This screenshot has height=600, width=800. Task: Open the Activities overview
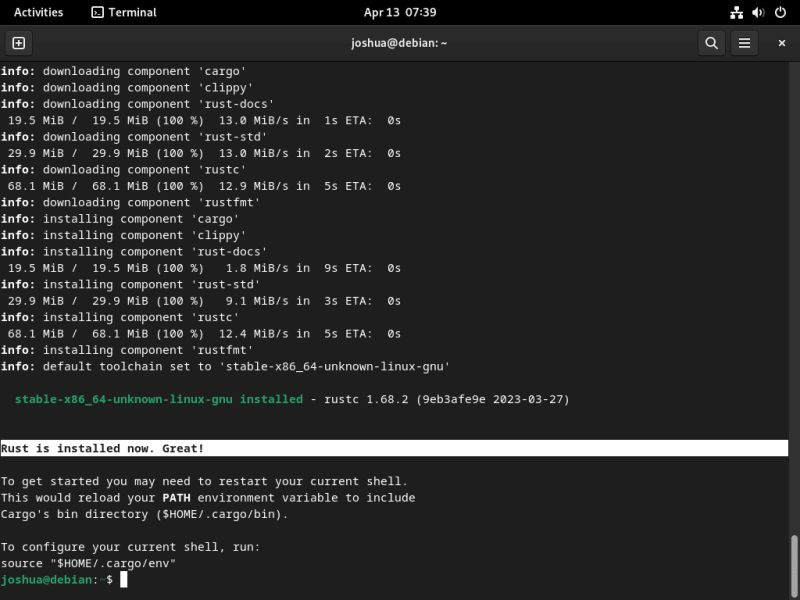pyautogui.click(x=37, y=12)
